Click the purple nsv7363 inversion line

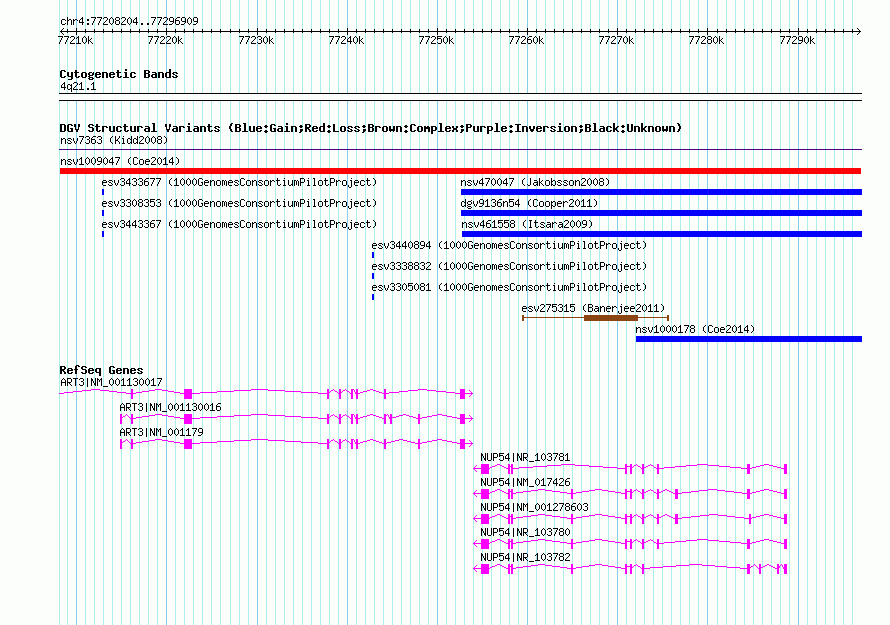(x=460, y=150)
